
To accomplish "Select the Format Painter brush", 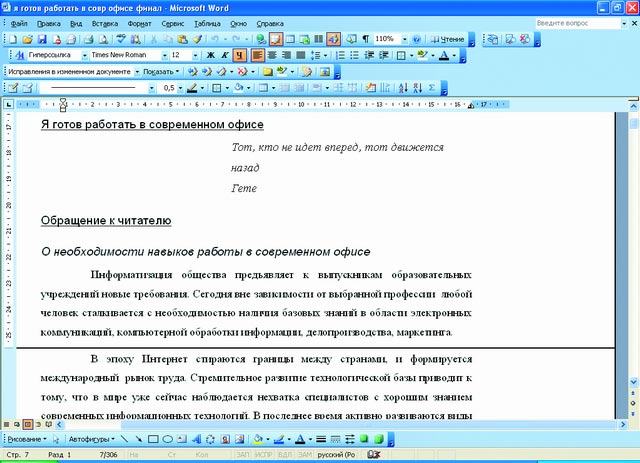I will coord(198,39).
